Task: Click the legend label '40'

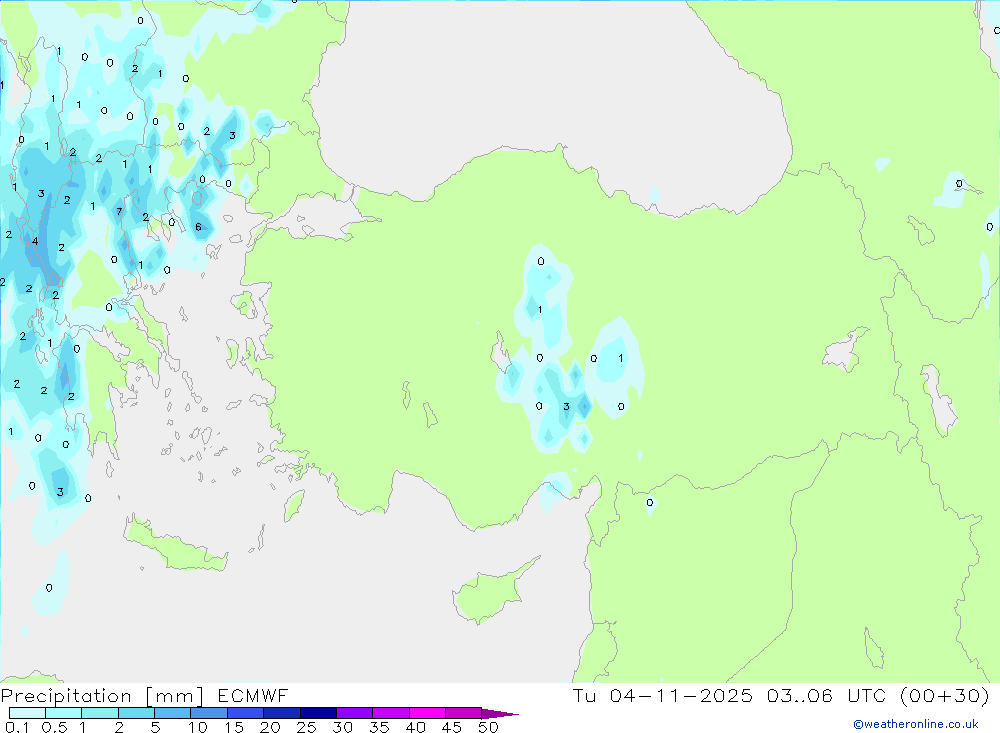Action: click(x=415, y=727)
